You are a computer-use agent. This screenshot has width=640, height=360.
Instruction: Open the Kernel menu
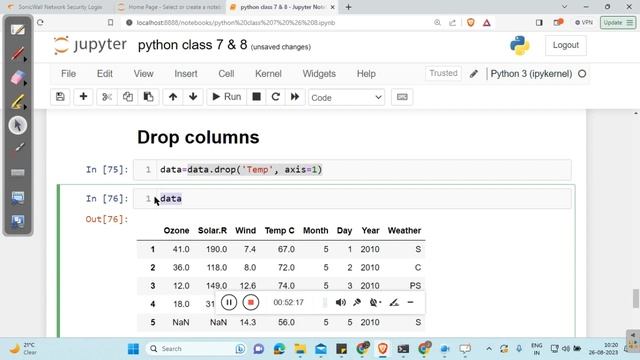268,74
